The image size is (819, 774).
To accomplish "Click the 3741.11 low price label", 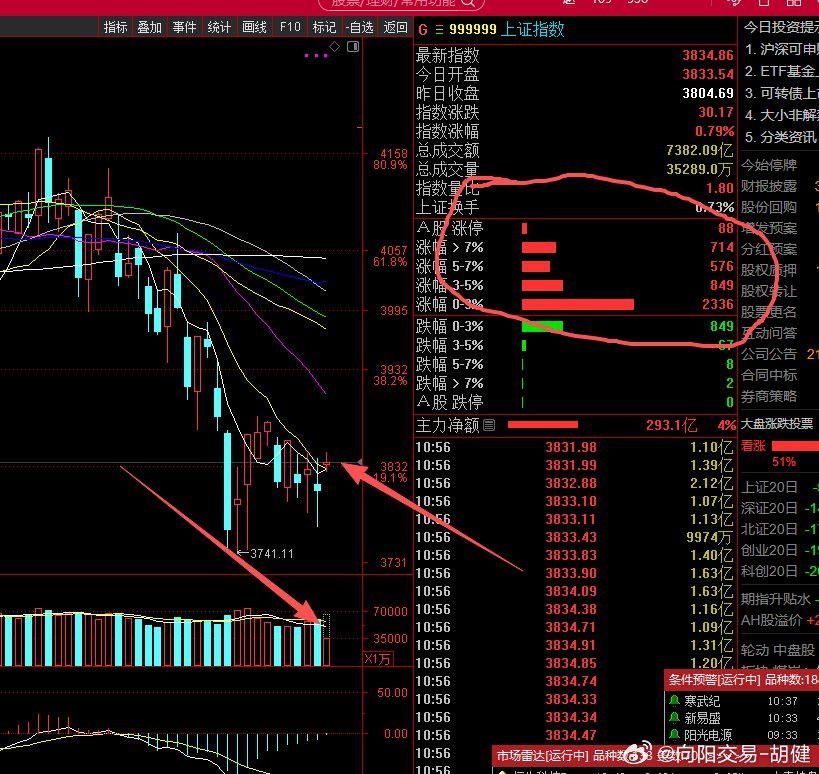I will pyautogui.click(x=272, y=554).
